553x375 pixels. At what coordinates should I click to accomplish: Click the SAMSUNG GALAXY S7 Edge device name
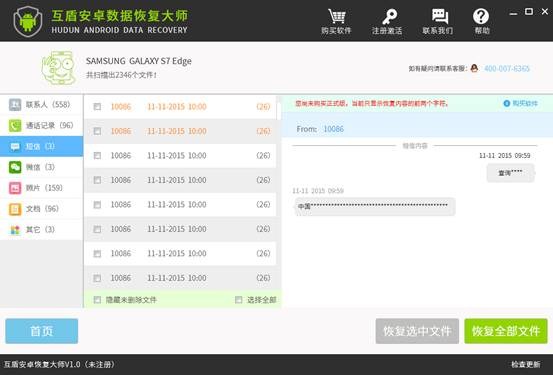point(139,61)
